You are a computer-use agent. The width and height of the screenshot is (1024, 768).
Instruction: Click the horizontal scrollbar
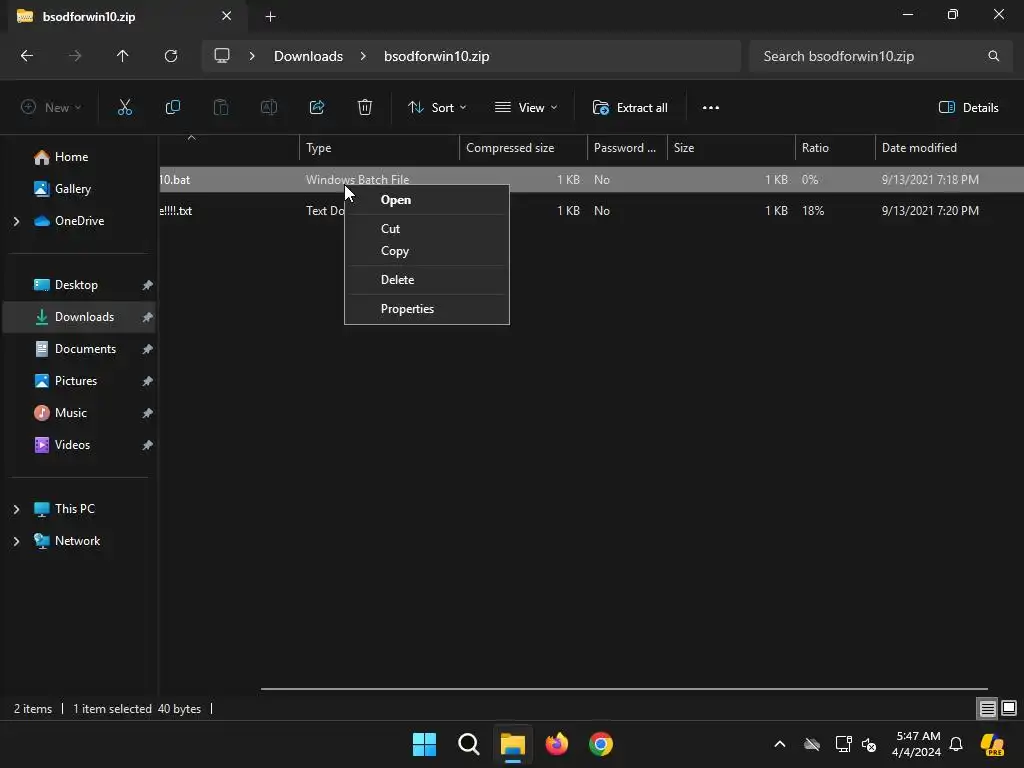click(x=624, y=688)
